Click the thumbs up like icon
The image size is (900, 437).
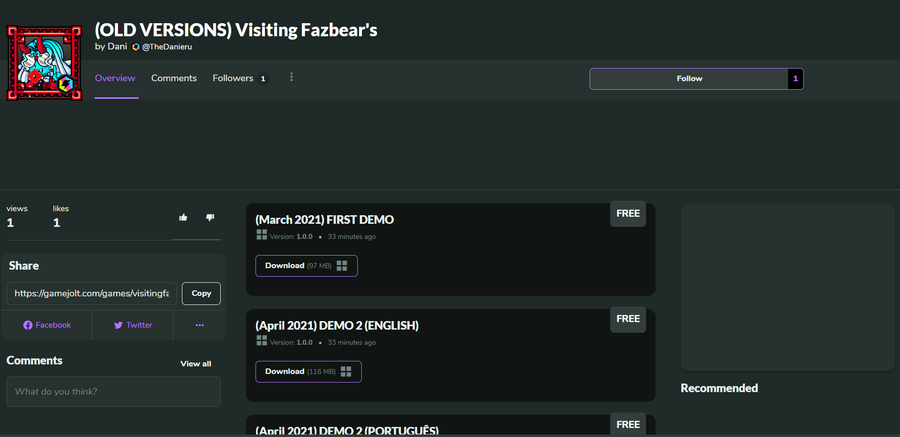(183, 217)
